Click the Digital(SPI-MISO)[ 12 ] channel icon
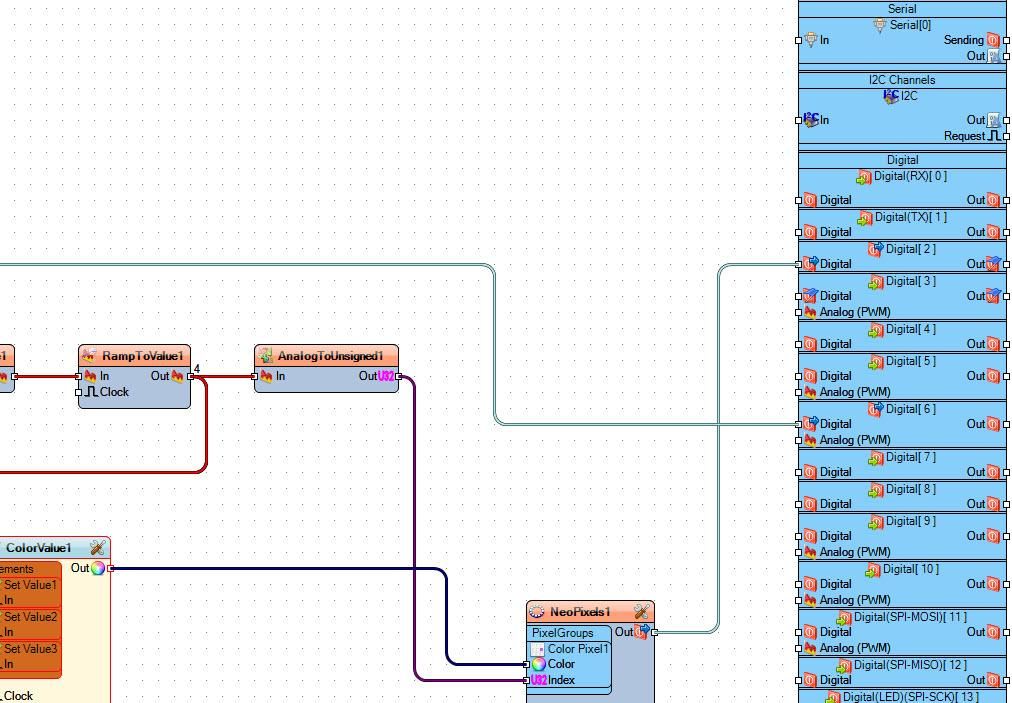Viewport: 1012px width, 703px height. click(x=844, y=666)
